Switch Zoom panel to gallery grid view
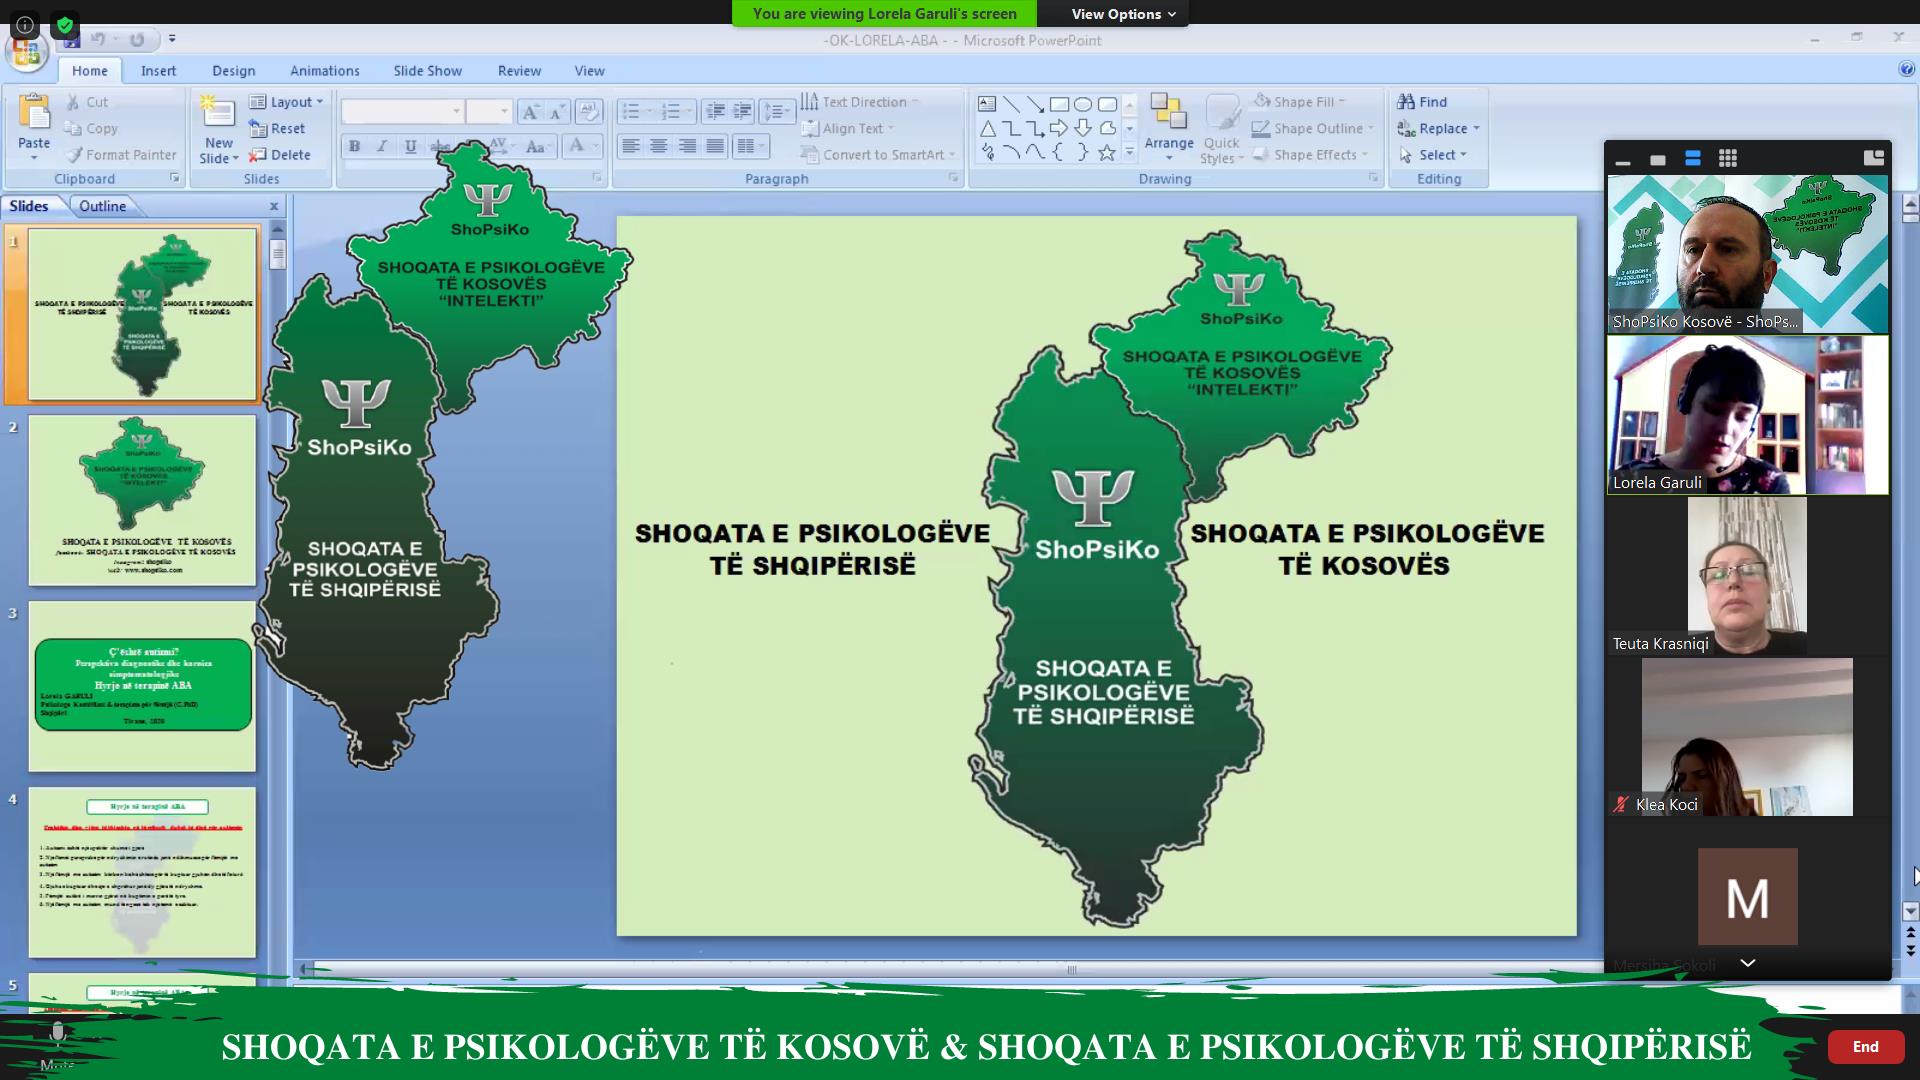Screen dimensions: 1920x1080 coord(1728,158)
